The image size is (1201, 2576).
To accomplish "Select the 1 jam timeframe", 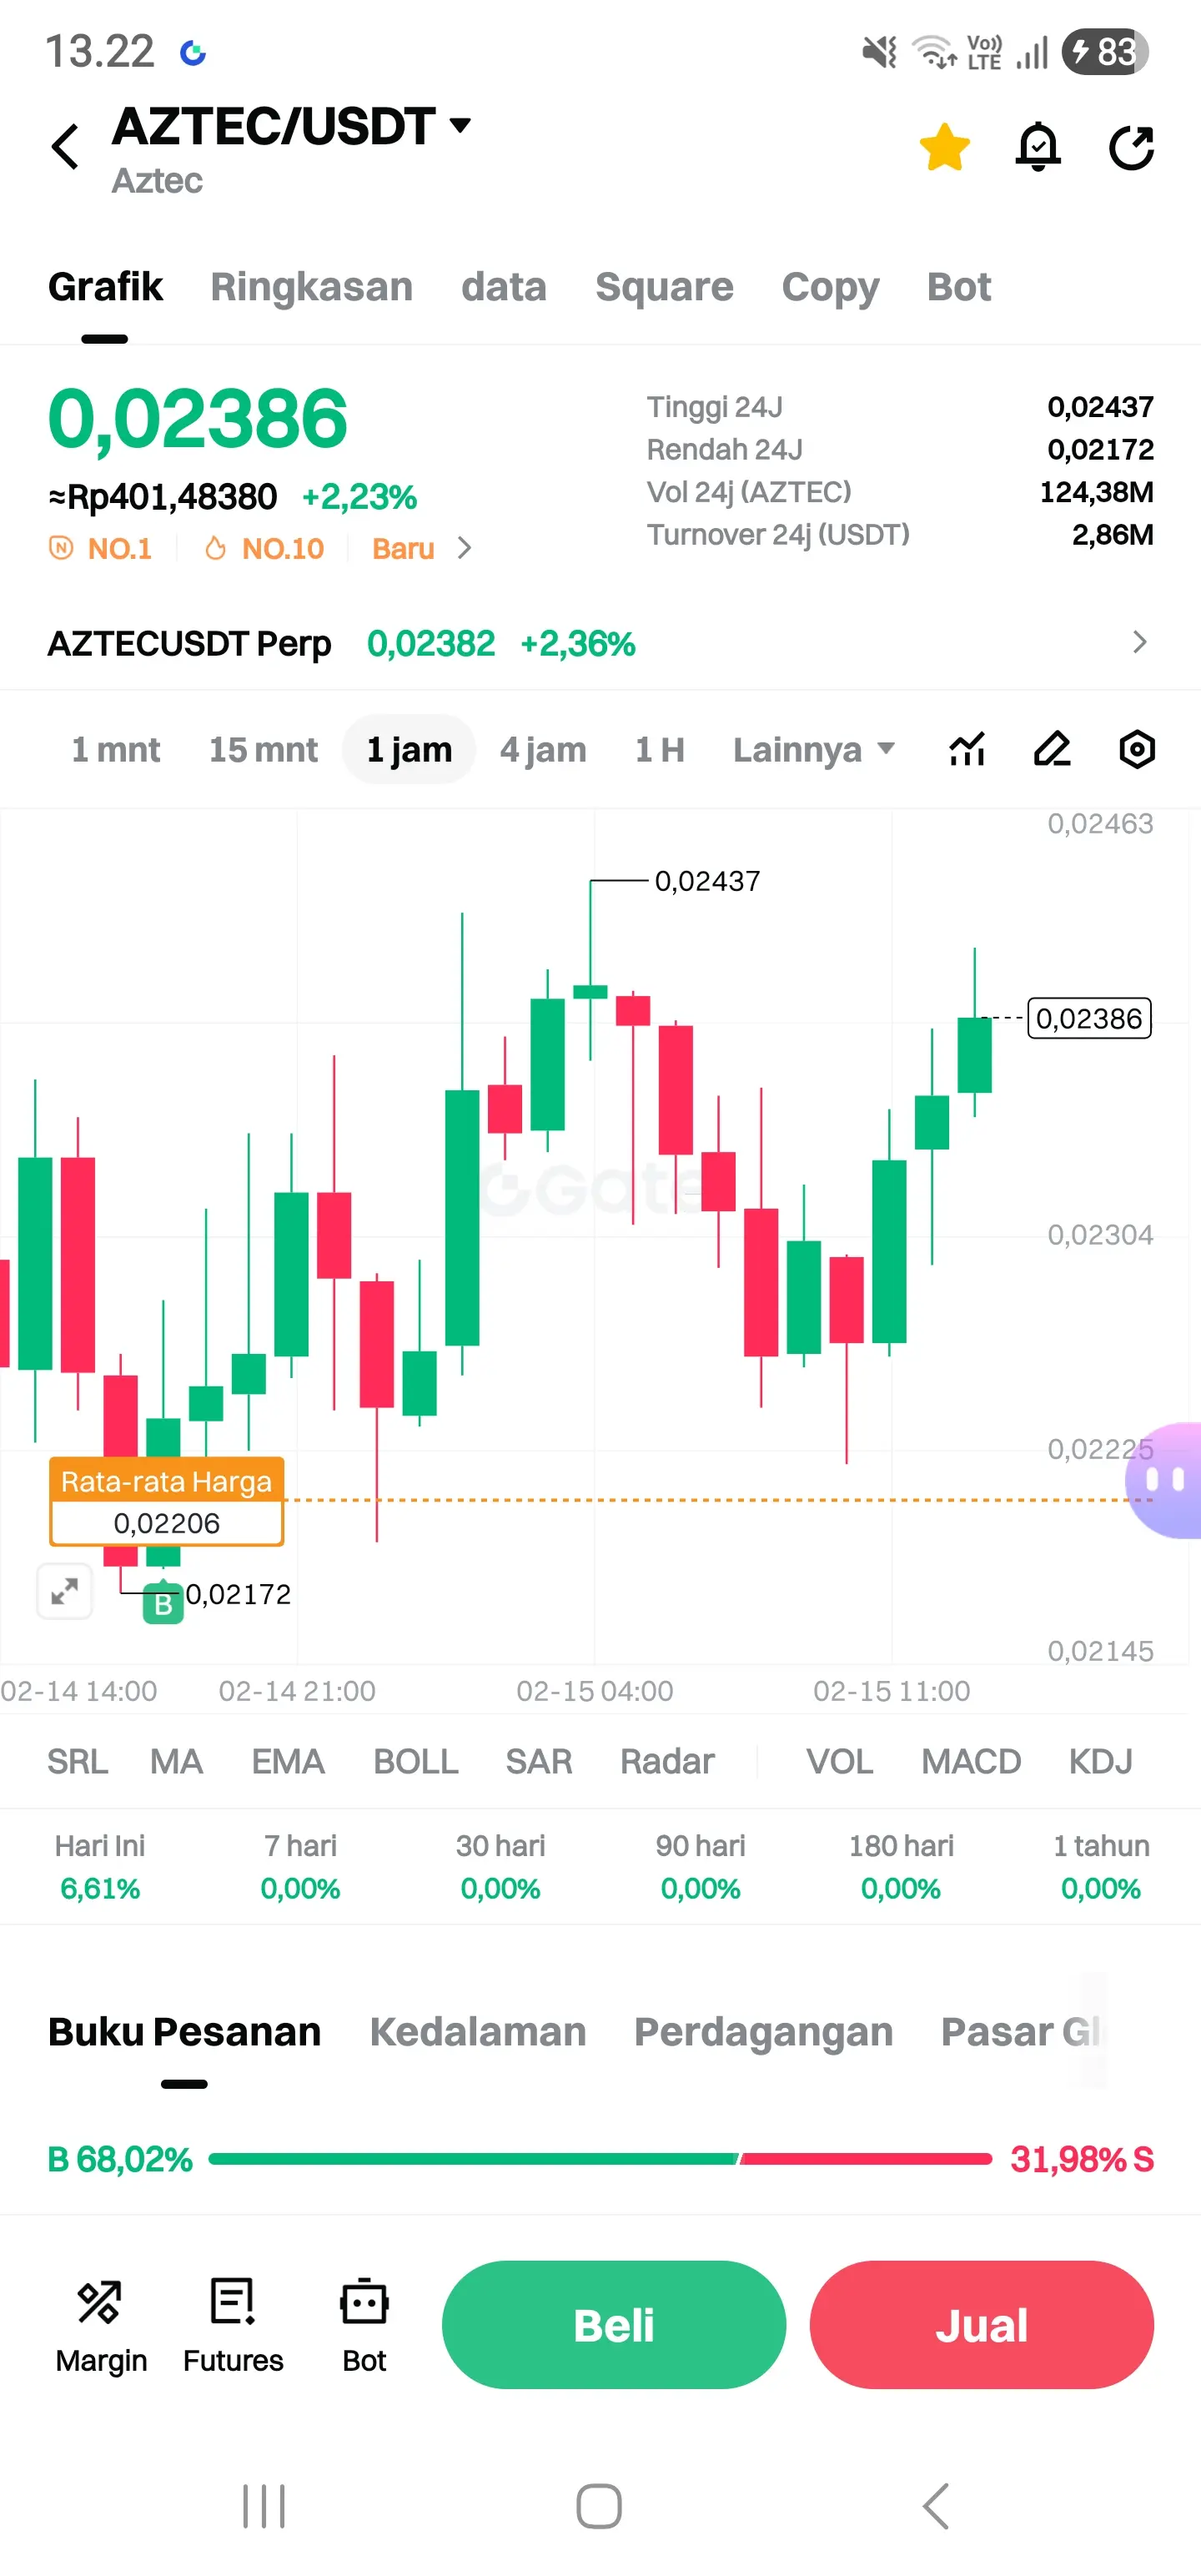I will (409, 749).
